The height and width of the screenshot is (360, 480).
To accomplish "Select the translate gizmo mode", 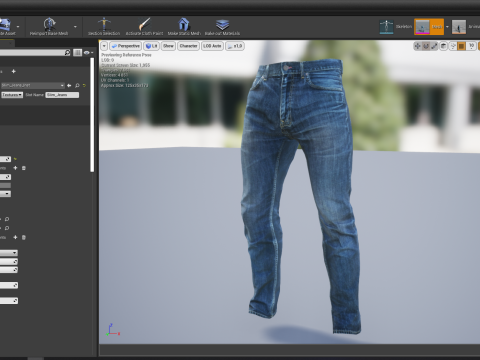I will click(x=417, y=46).
